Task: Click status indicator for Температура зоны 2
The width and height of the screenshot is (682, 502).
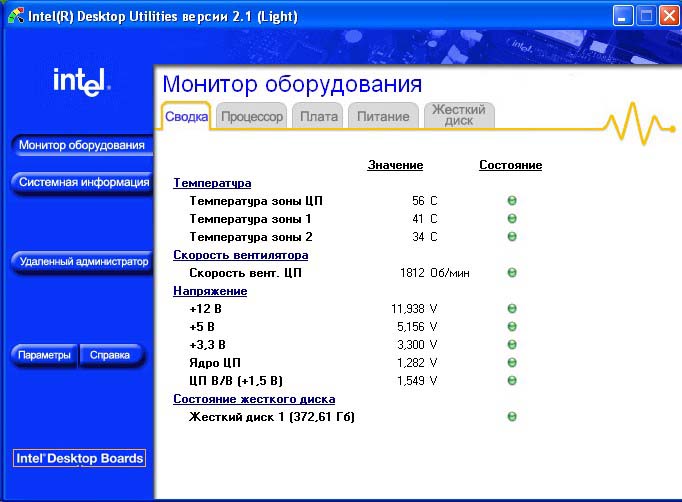Action: point(512,237)
